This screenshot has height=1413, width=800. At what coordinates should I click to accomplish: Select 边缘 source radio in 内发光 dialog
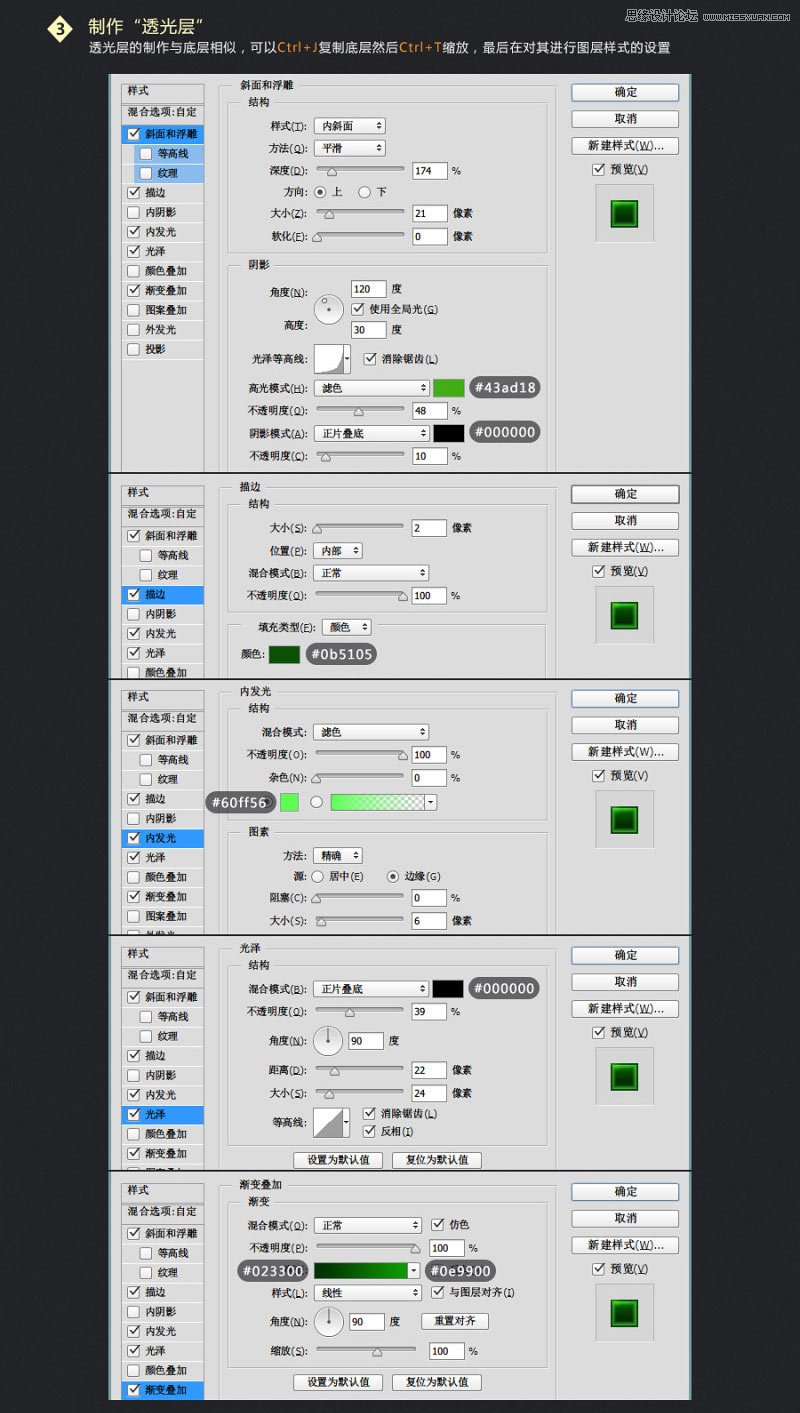(393, 876)
